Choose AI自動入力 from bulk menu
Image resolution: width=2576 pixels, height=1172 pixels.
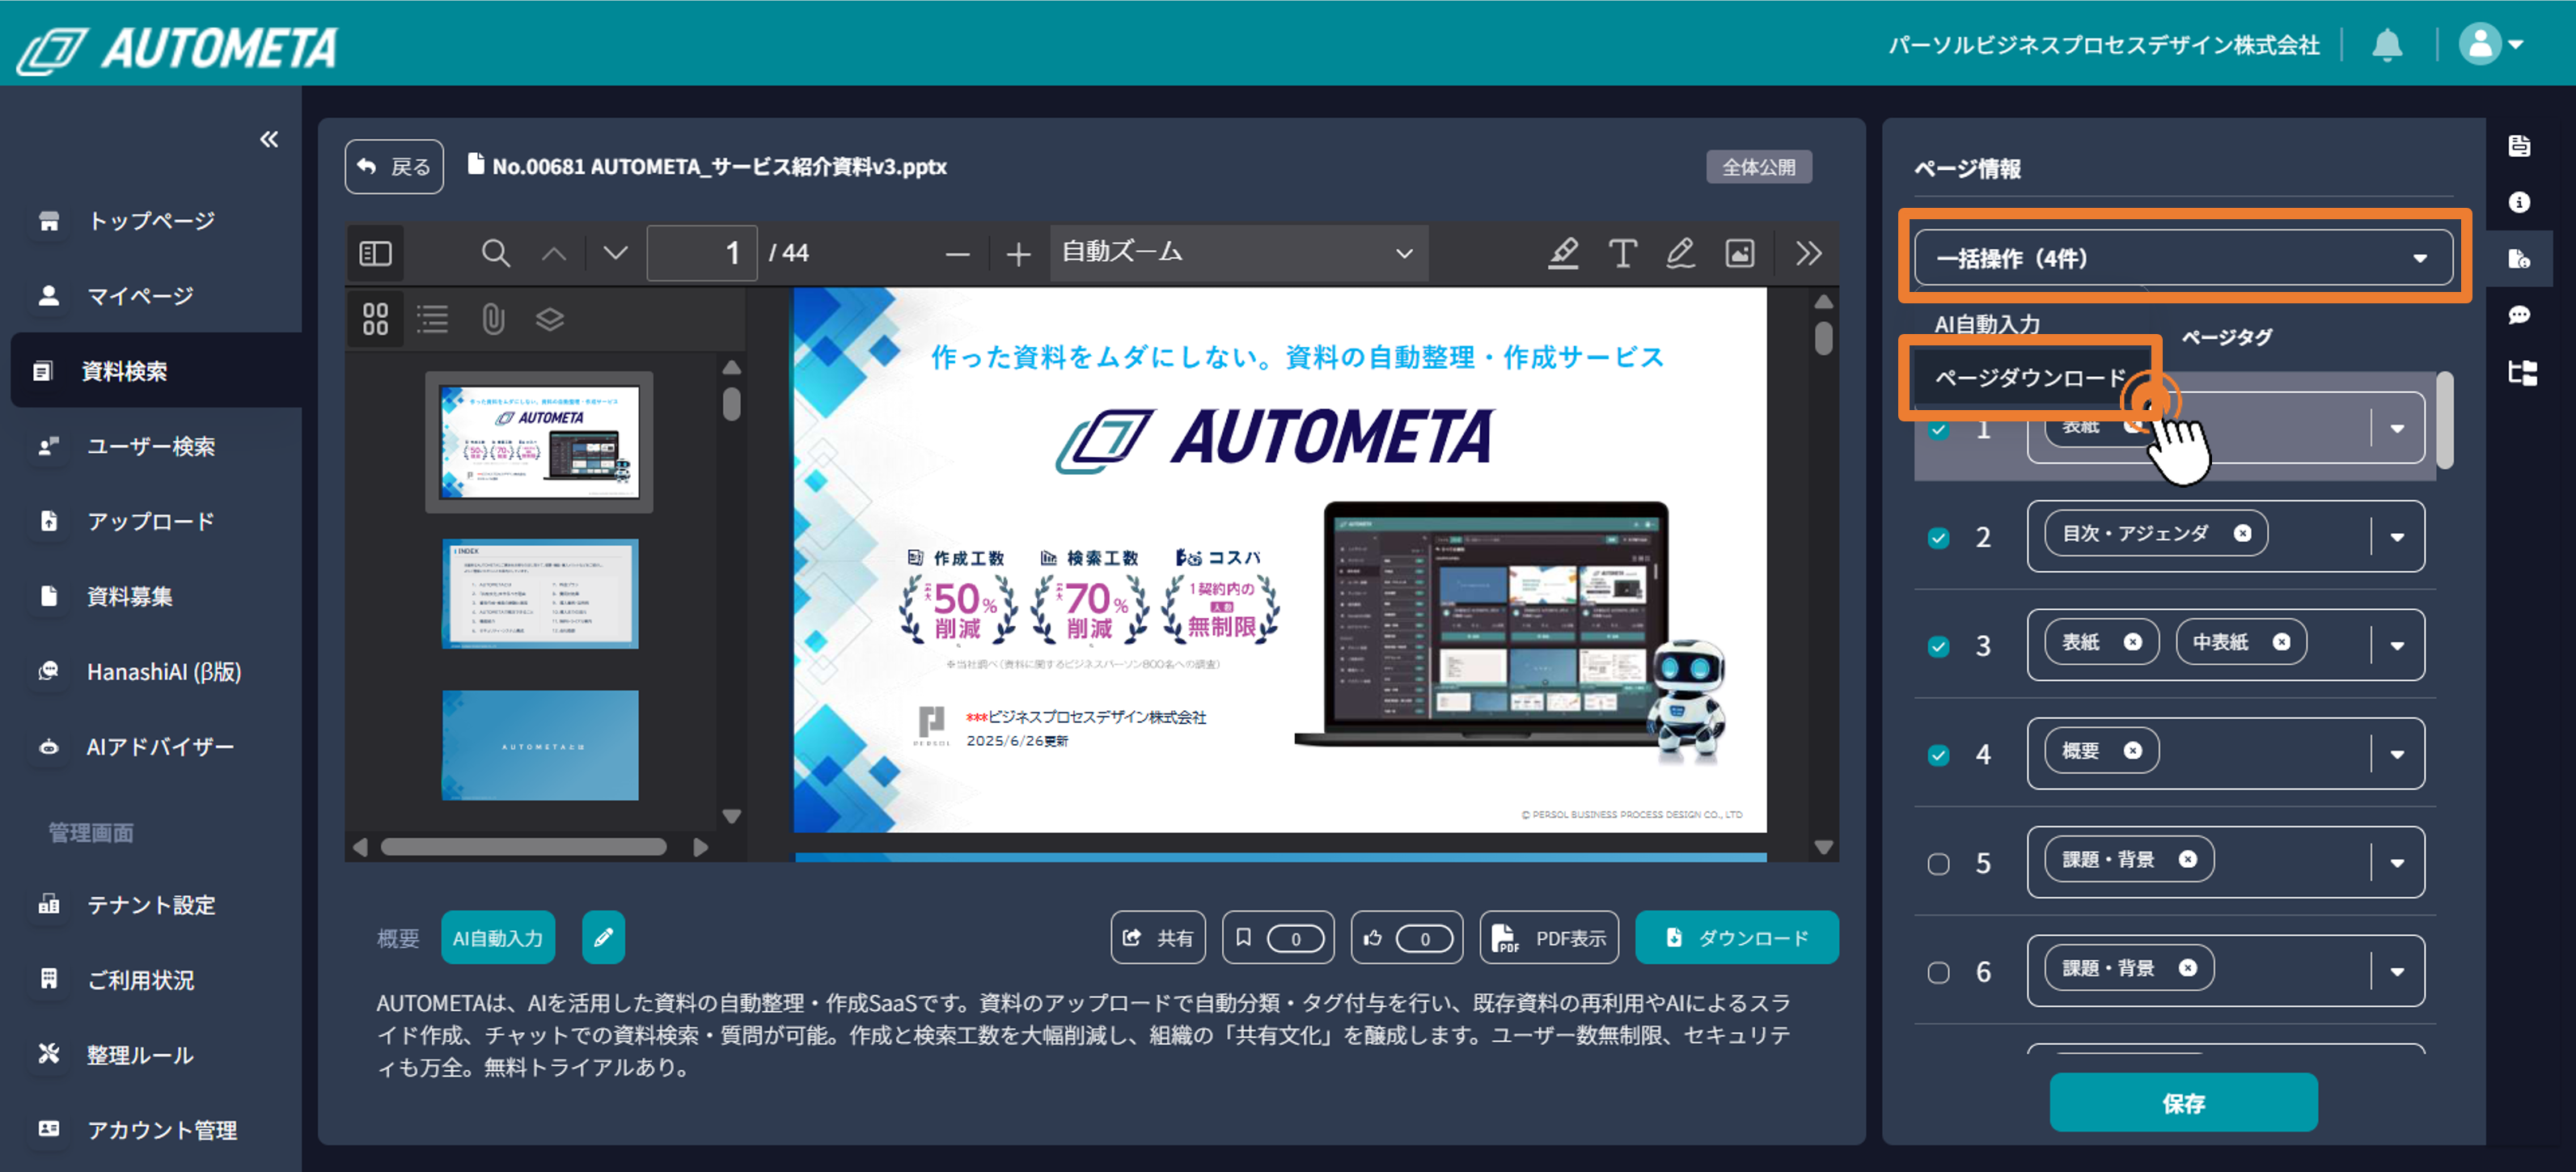click(x=1987, y=324)
